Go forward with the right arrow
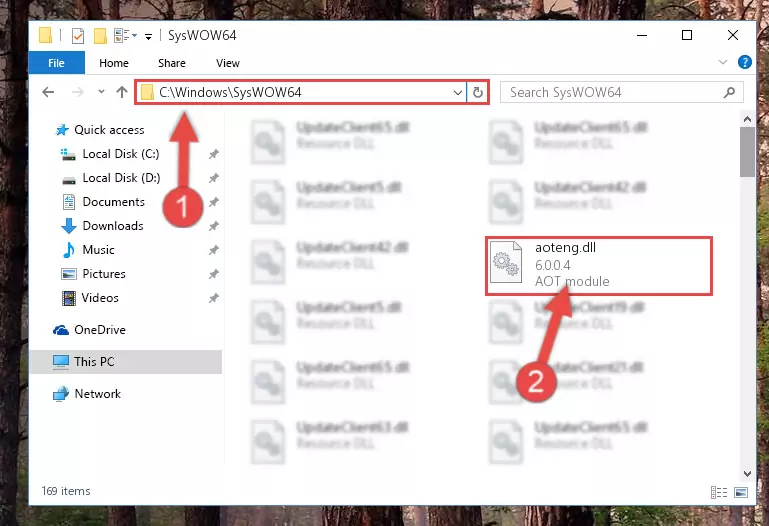 click(77, 92)
